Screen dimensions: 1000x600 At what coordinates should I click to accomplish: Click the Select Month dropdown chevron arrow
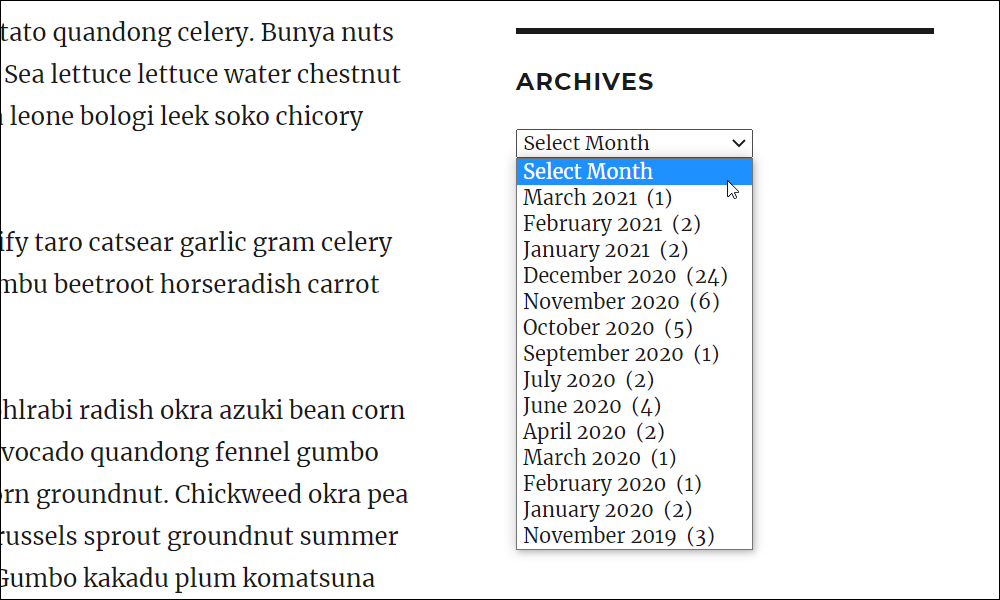739,143
